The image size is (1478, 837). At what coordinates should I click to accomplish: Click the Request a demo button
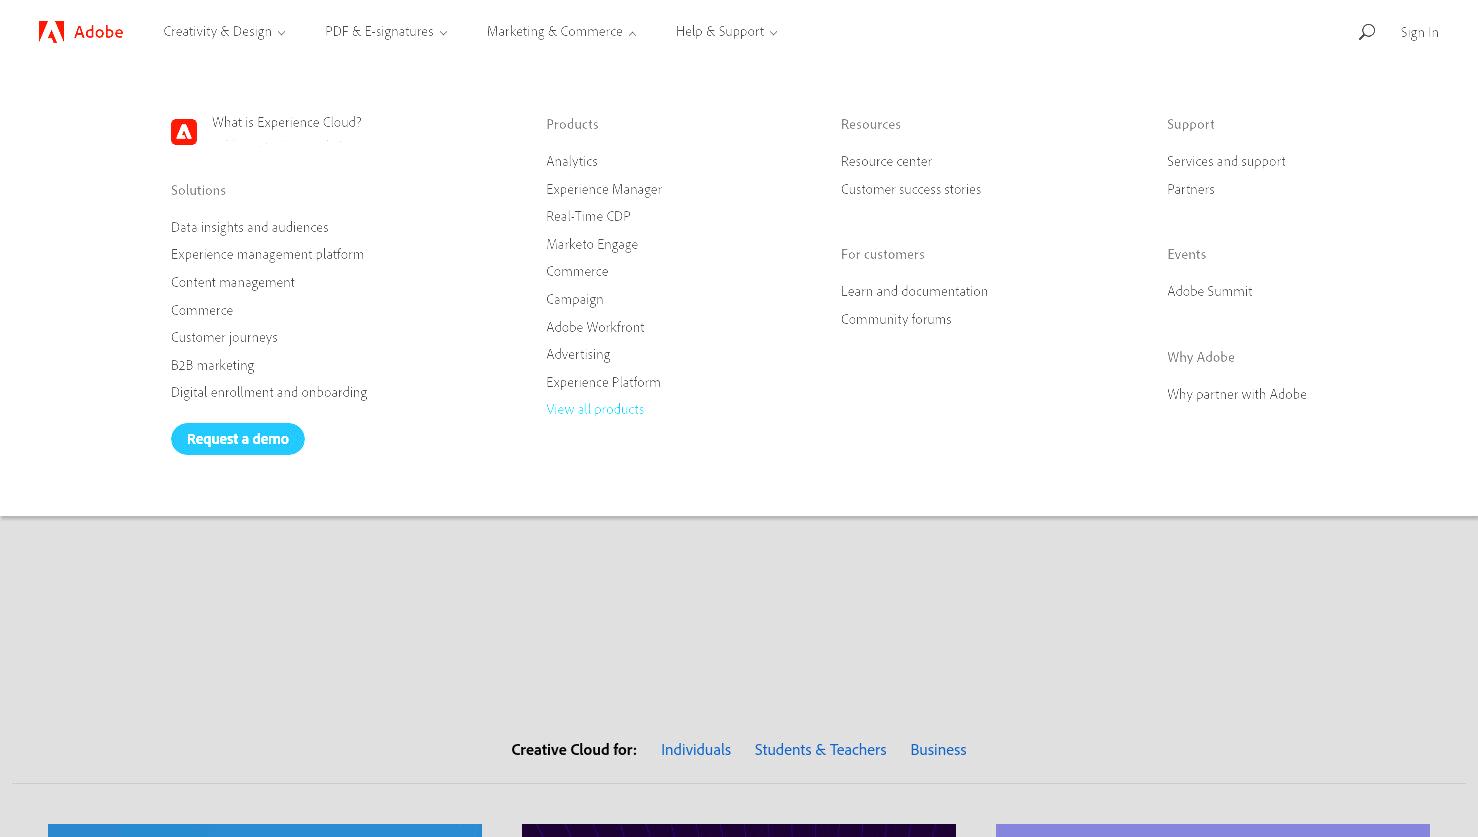pyautogui.click(x=238, y=439)
